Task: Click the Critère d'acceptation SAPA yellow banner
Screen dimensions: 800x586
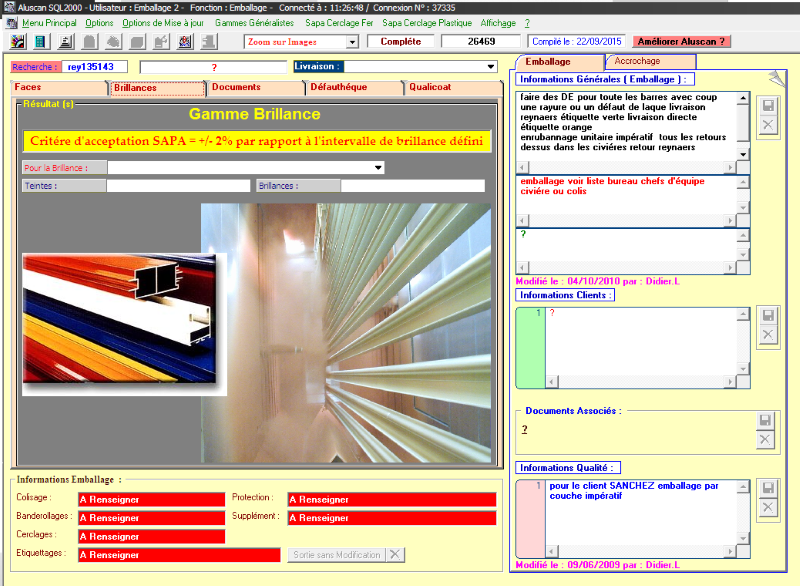Action: (x=257, y=141)
